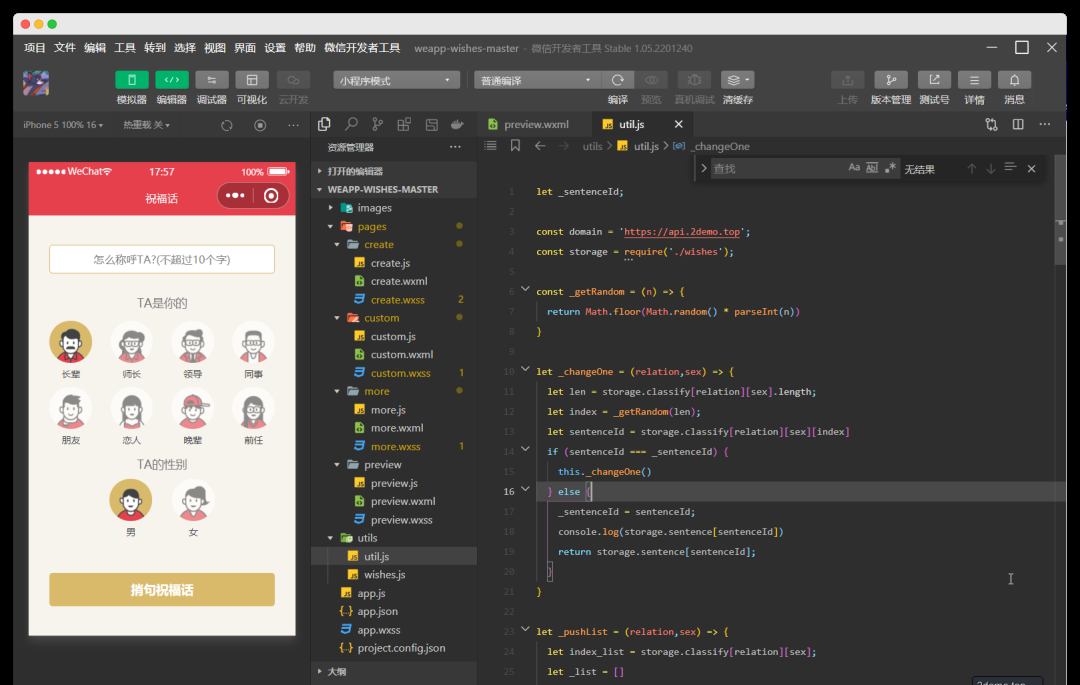
Task: Open 版本管理 version control
Action: point(891,80)
